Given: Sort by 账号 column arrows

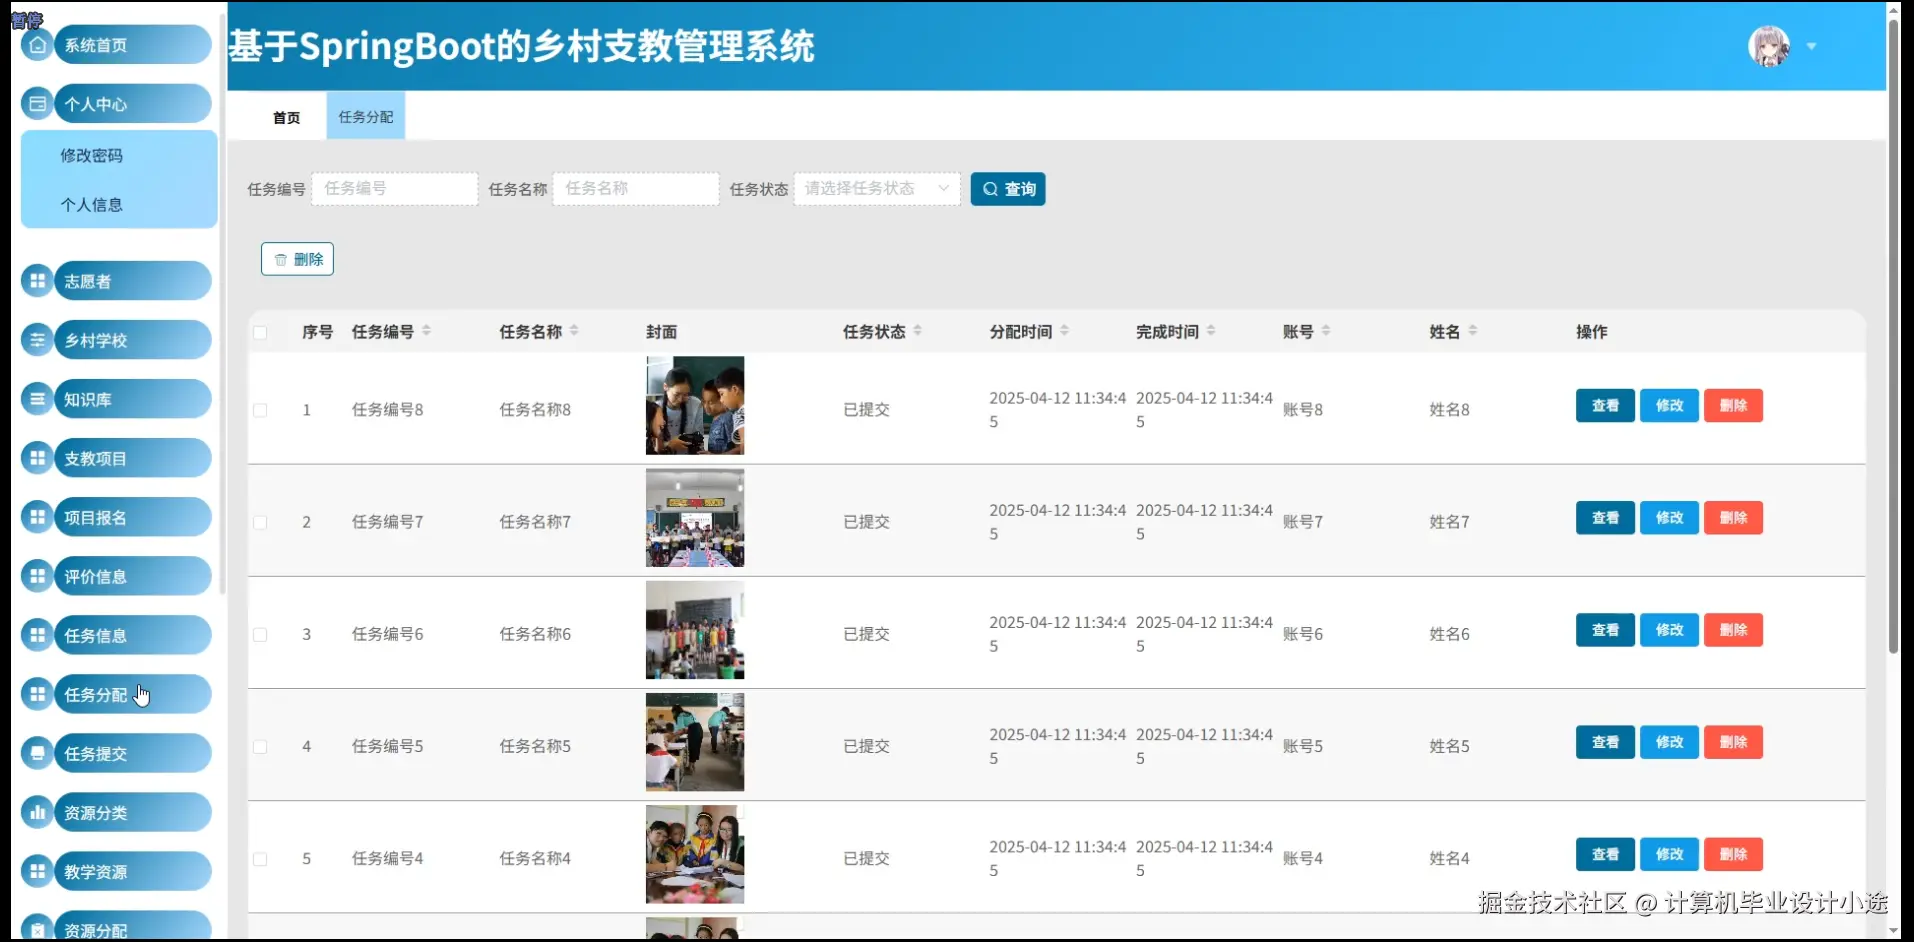Looking at the screenshot, I should (1326, 331).
